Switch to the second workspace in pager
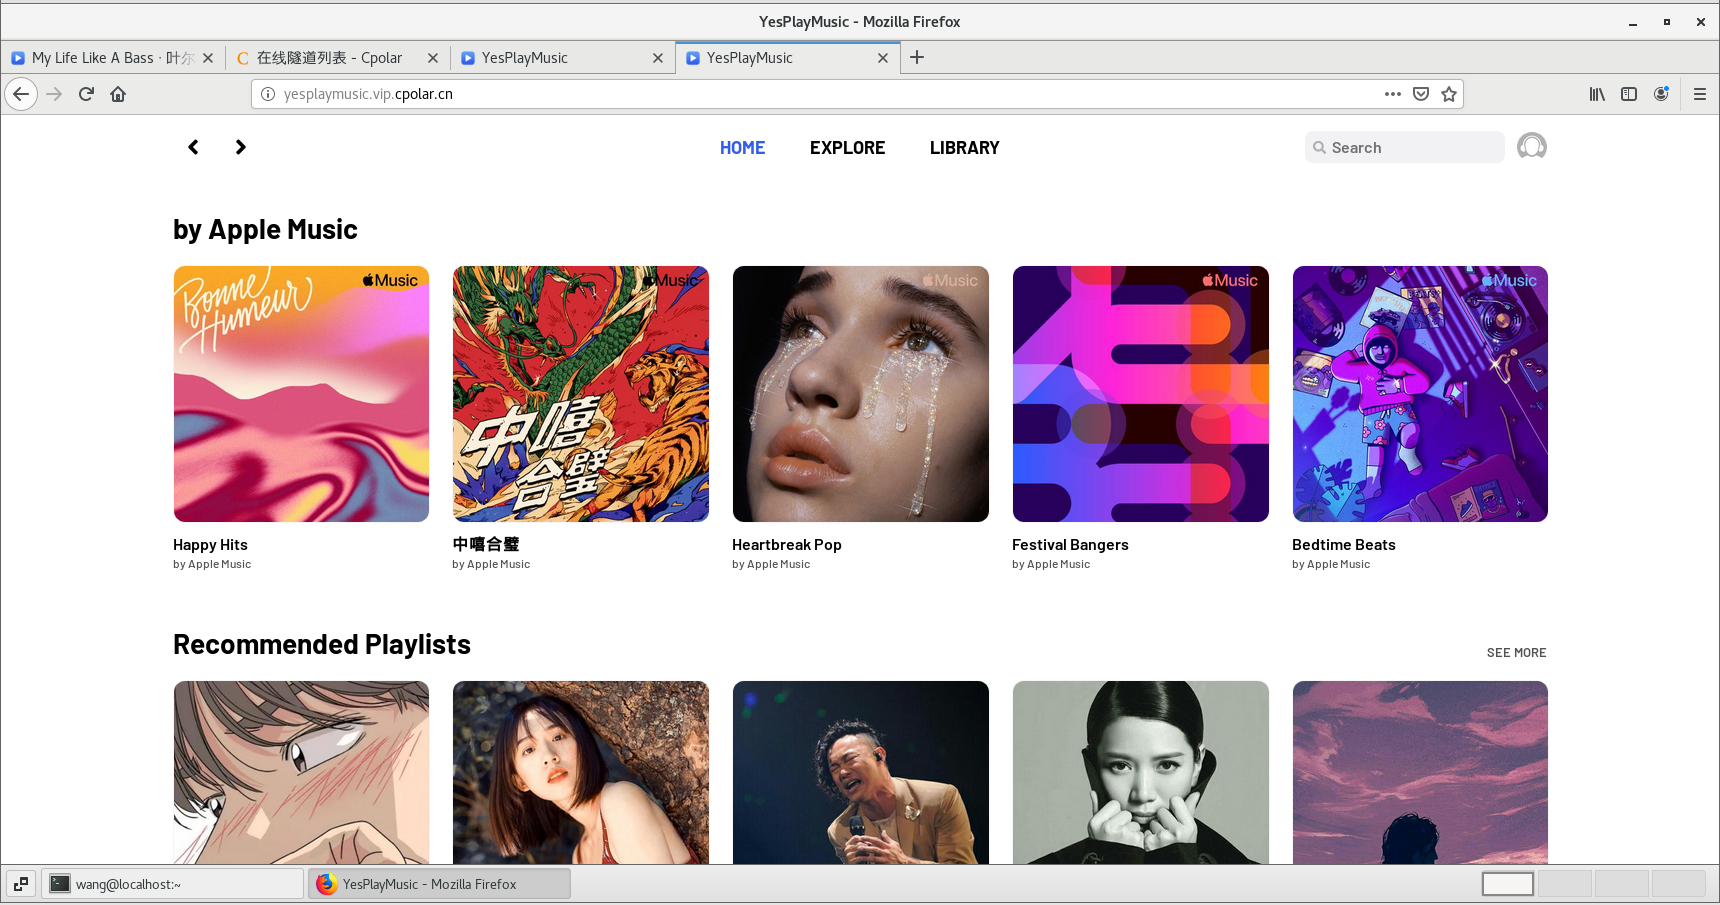This screenshot has width=1720, height=905. click(1564, 884)
